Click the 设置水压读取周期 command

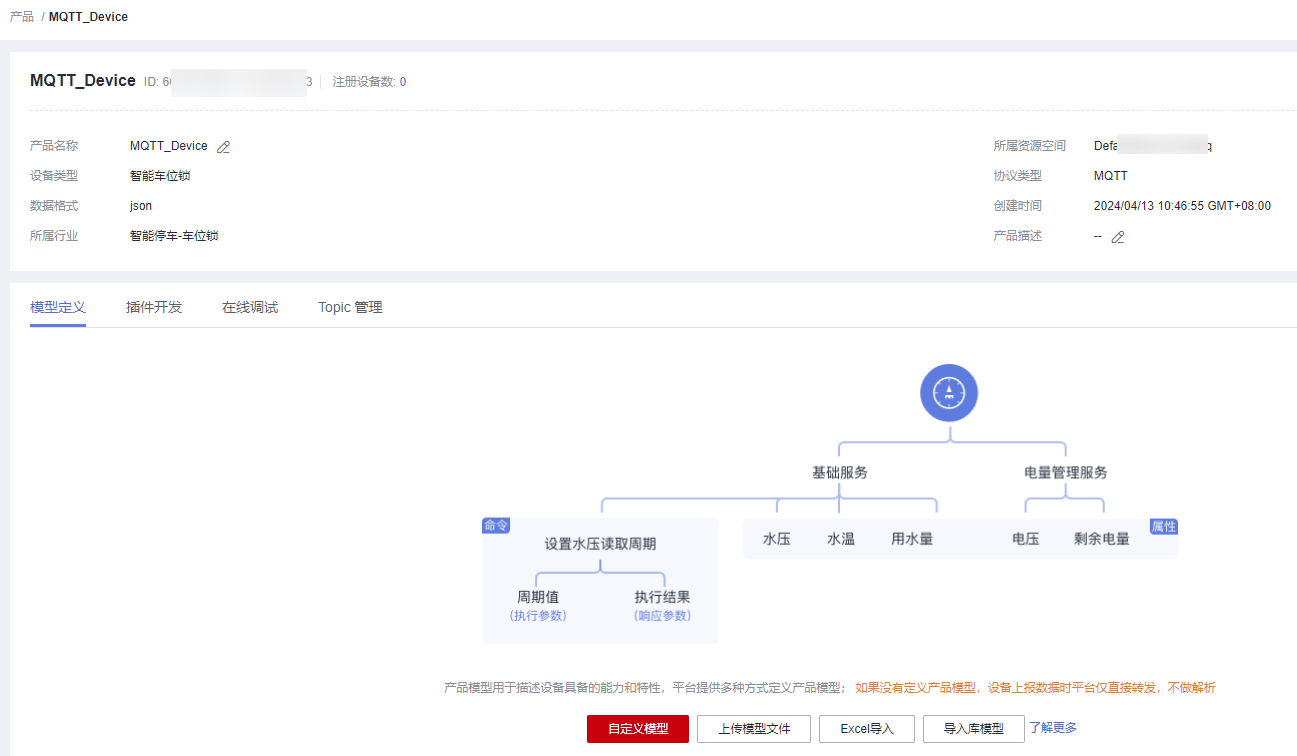point(600,545)
